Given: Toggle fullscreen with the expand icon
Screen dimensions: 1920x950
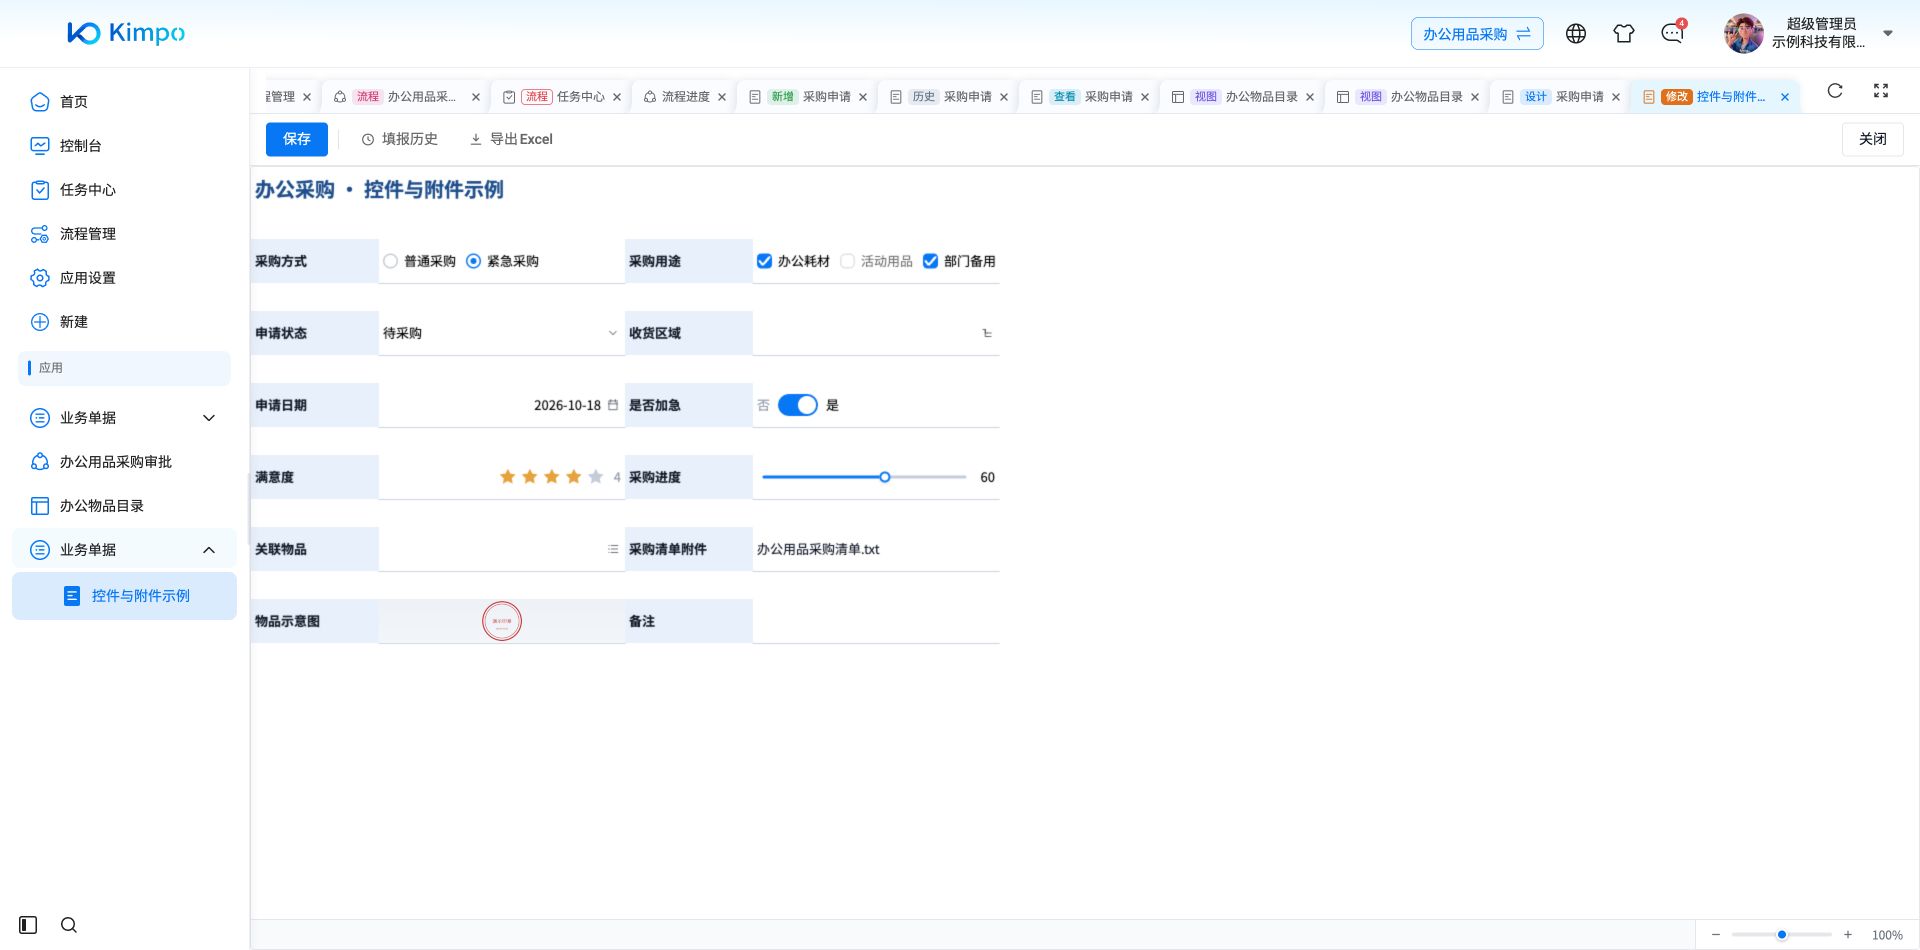Looking at the screenshot, I should [1881, 91].
